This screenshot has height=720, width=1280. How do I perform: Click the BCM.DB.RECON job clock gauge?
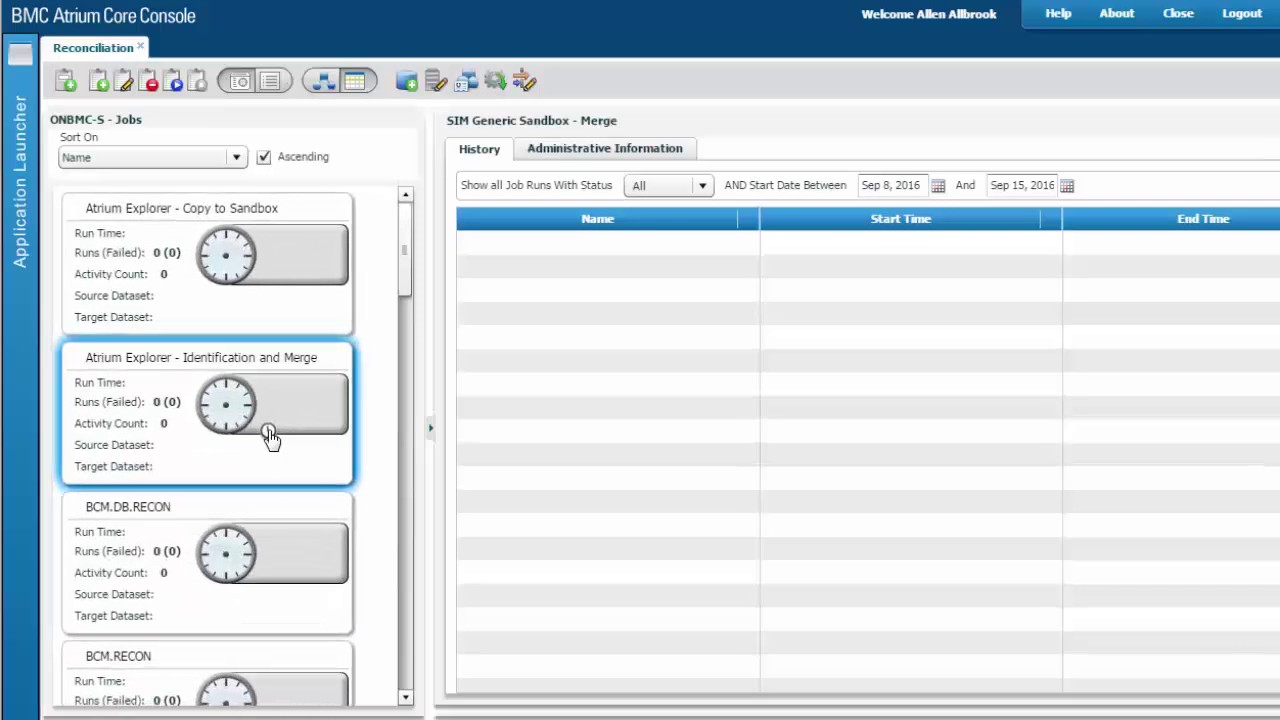click(x=226, y=554)
